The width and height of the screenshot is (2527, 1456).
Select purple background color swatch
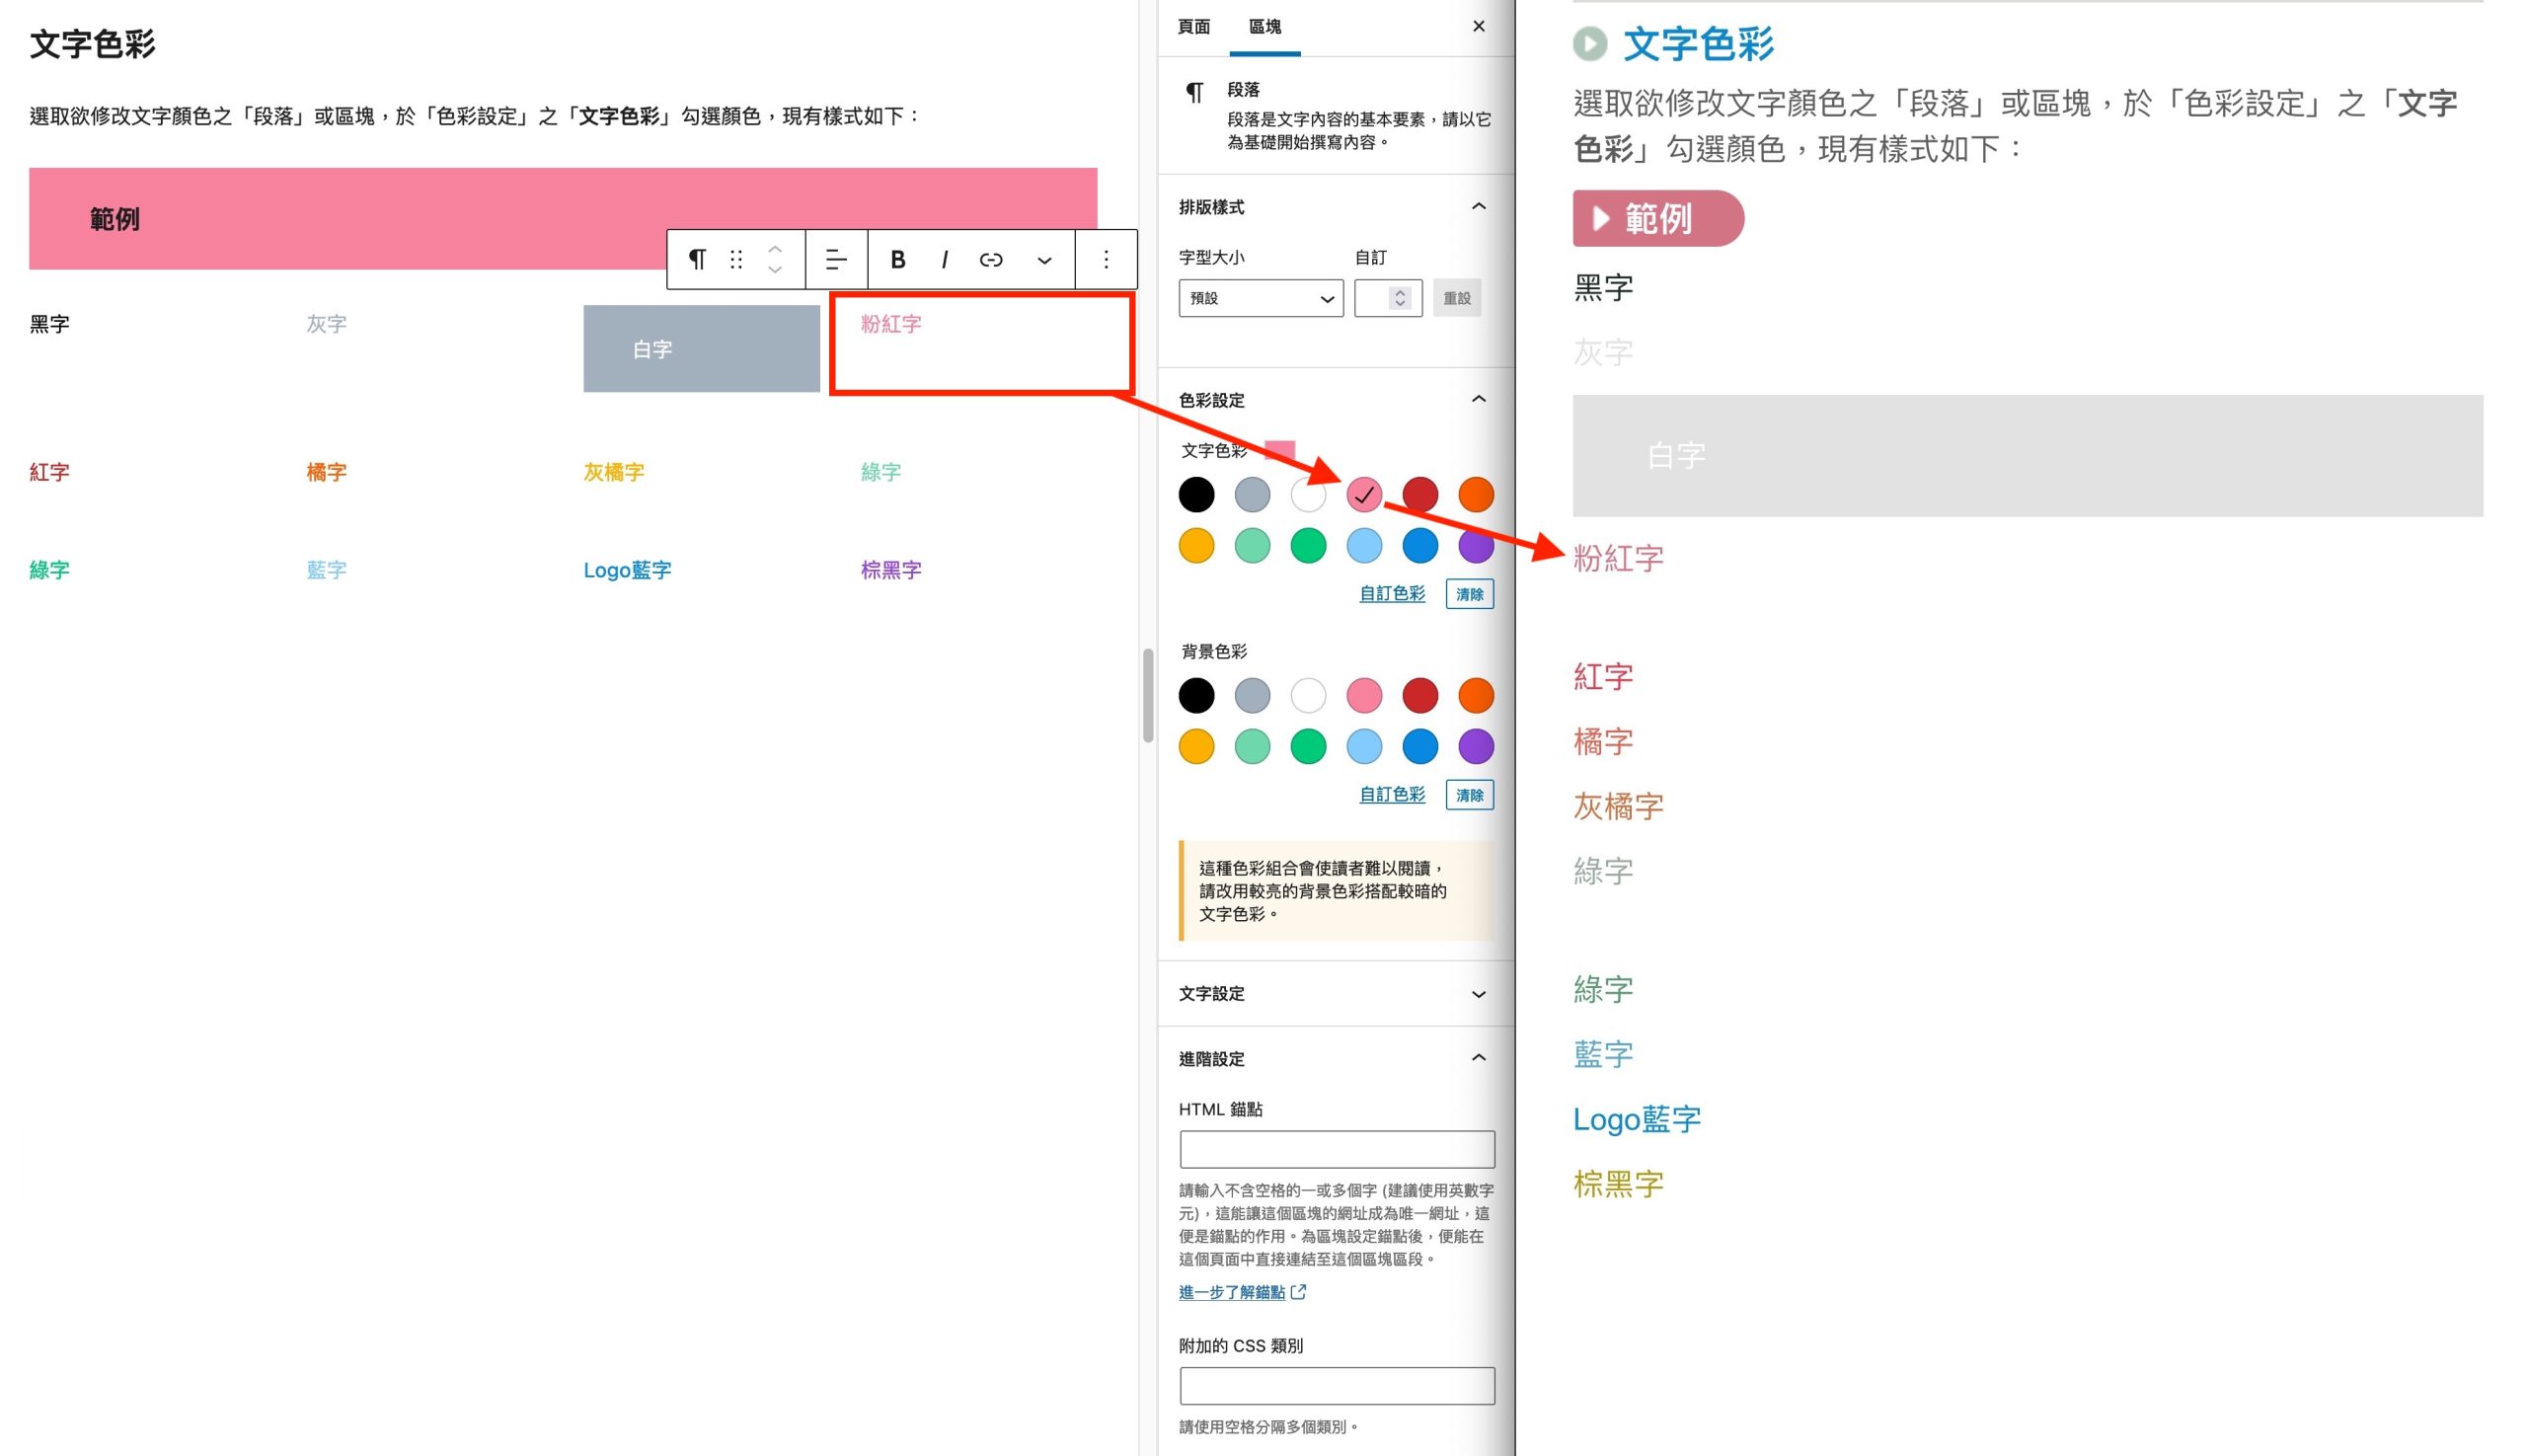(x=1476, y=746)
